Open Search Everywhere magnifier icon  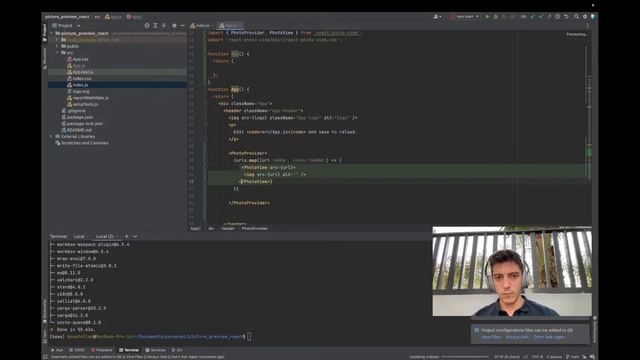tap(576, 17)
